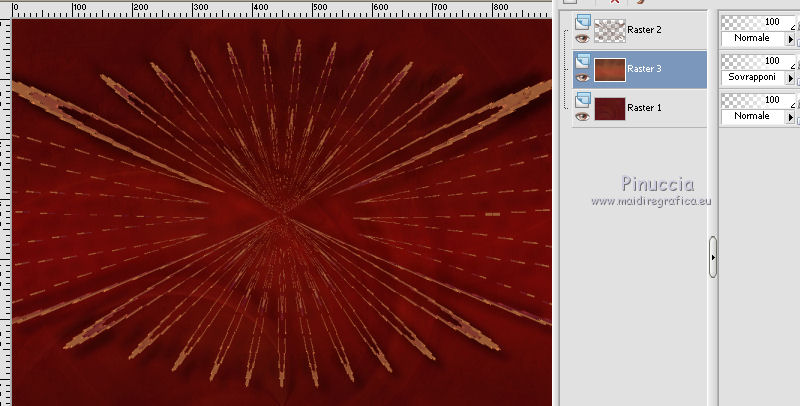Set opacity using Raster 2's opacity slider

[758, 22]
